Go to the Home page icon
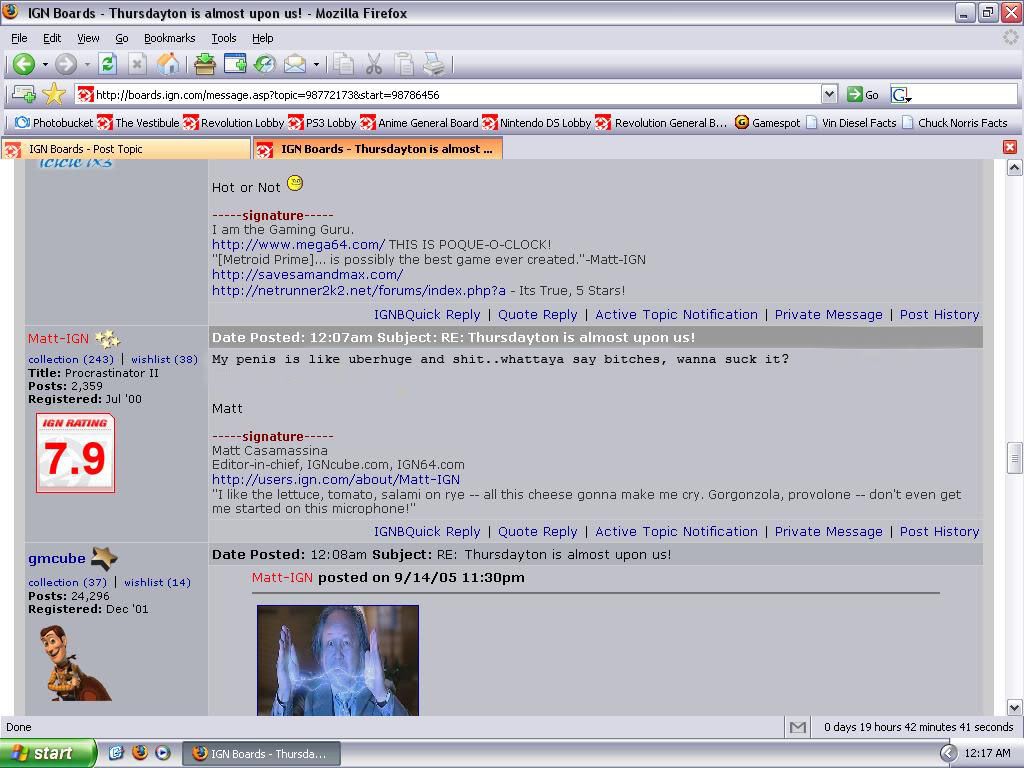 pyautogui.click(x=168, y=64)
